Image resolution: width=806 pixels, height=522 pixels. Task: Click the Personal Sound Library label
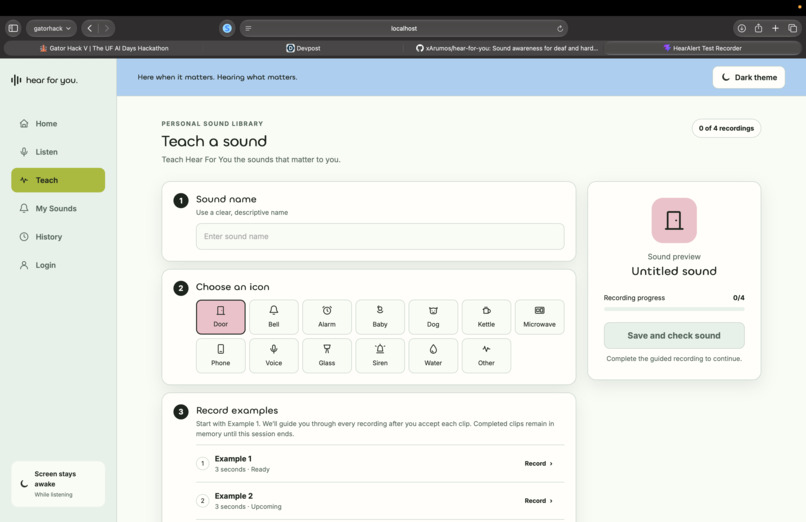pyautogui.click(x=212, y=124)
